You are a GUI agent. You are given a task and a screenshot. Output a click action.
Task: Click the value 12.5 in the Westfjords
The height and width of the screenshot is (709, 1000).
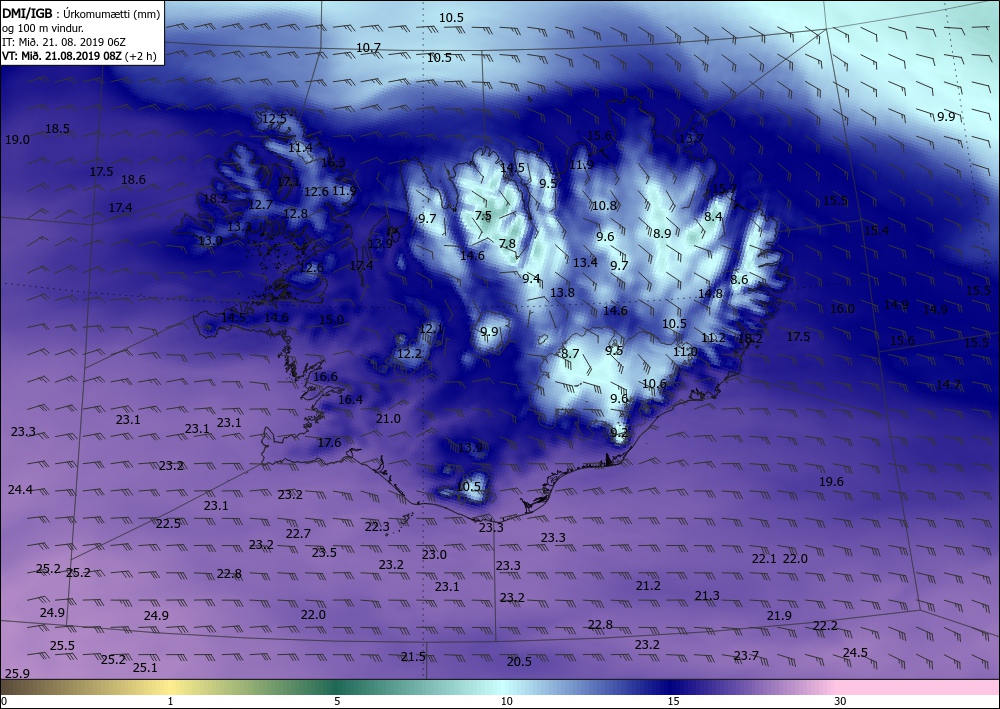[274, 119]
